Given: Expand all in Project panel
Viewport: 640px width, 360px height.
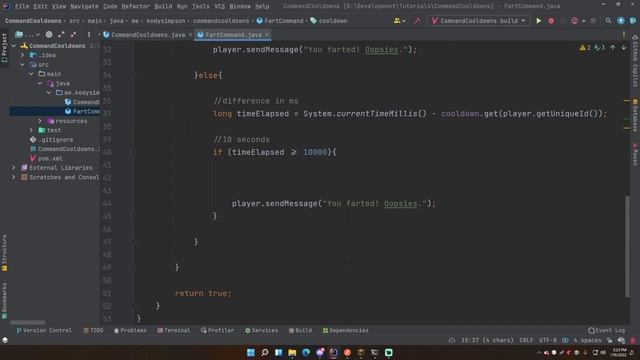Looking at the screenshot, I should click(x=61, y=35).
